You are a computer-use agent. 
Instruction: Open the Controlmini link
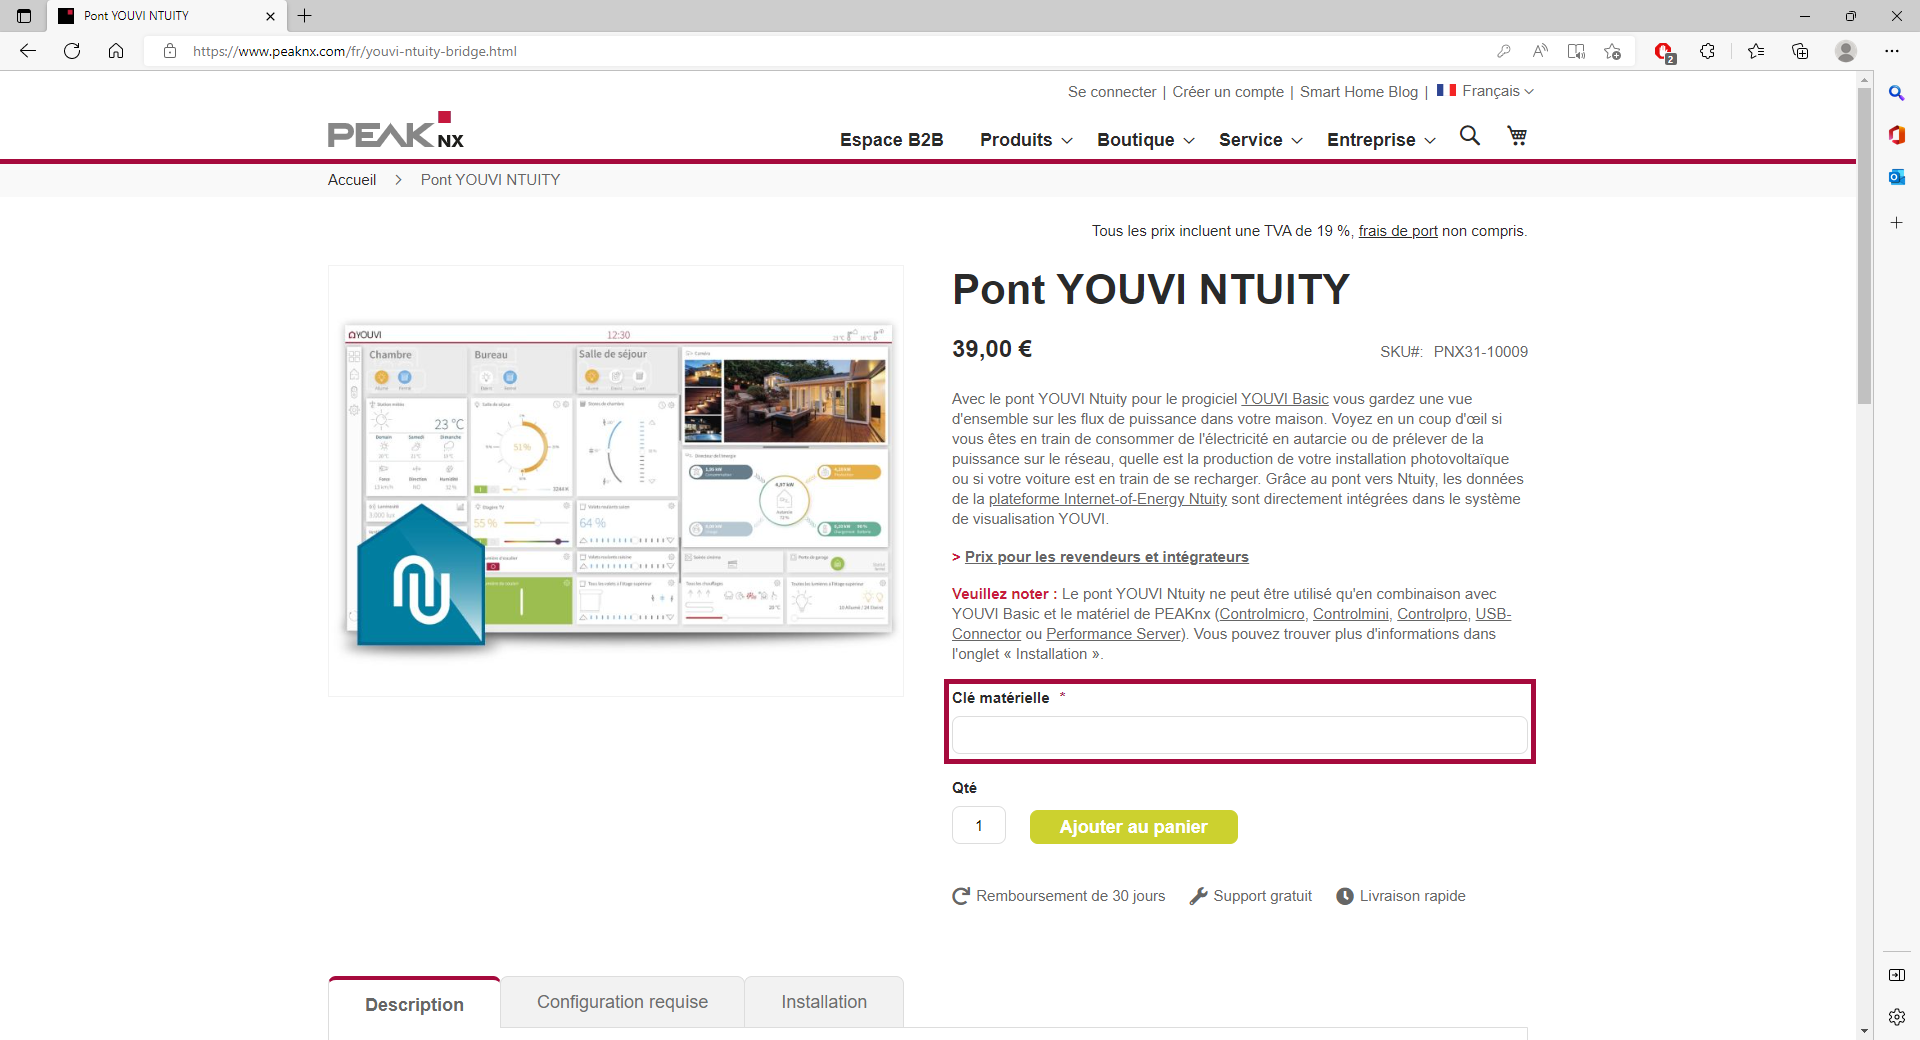1351,614
